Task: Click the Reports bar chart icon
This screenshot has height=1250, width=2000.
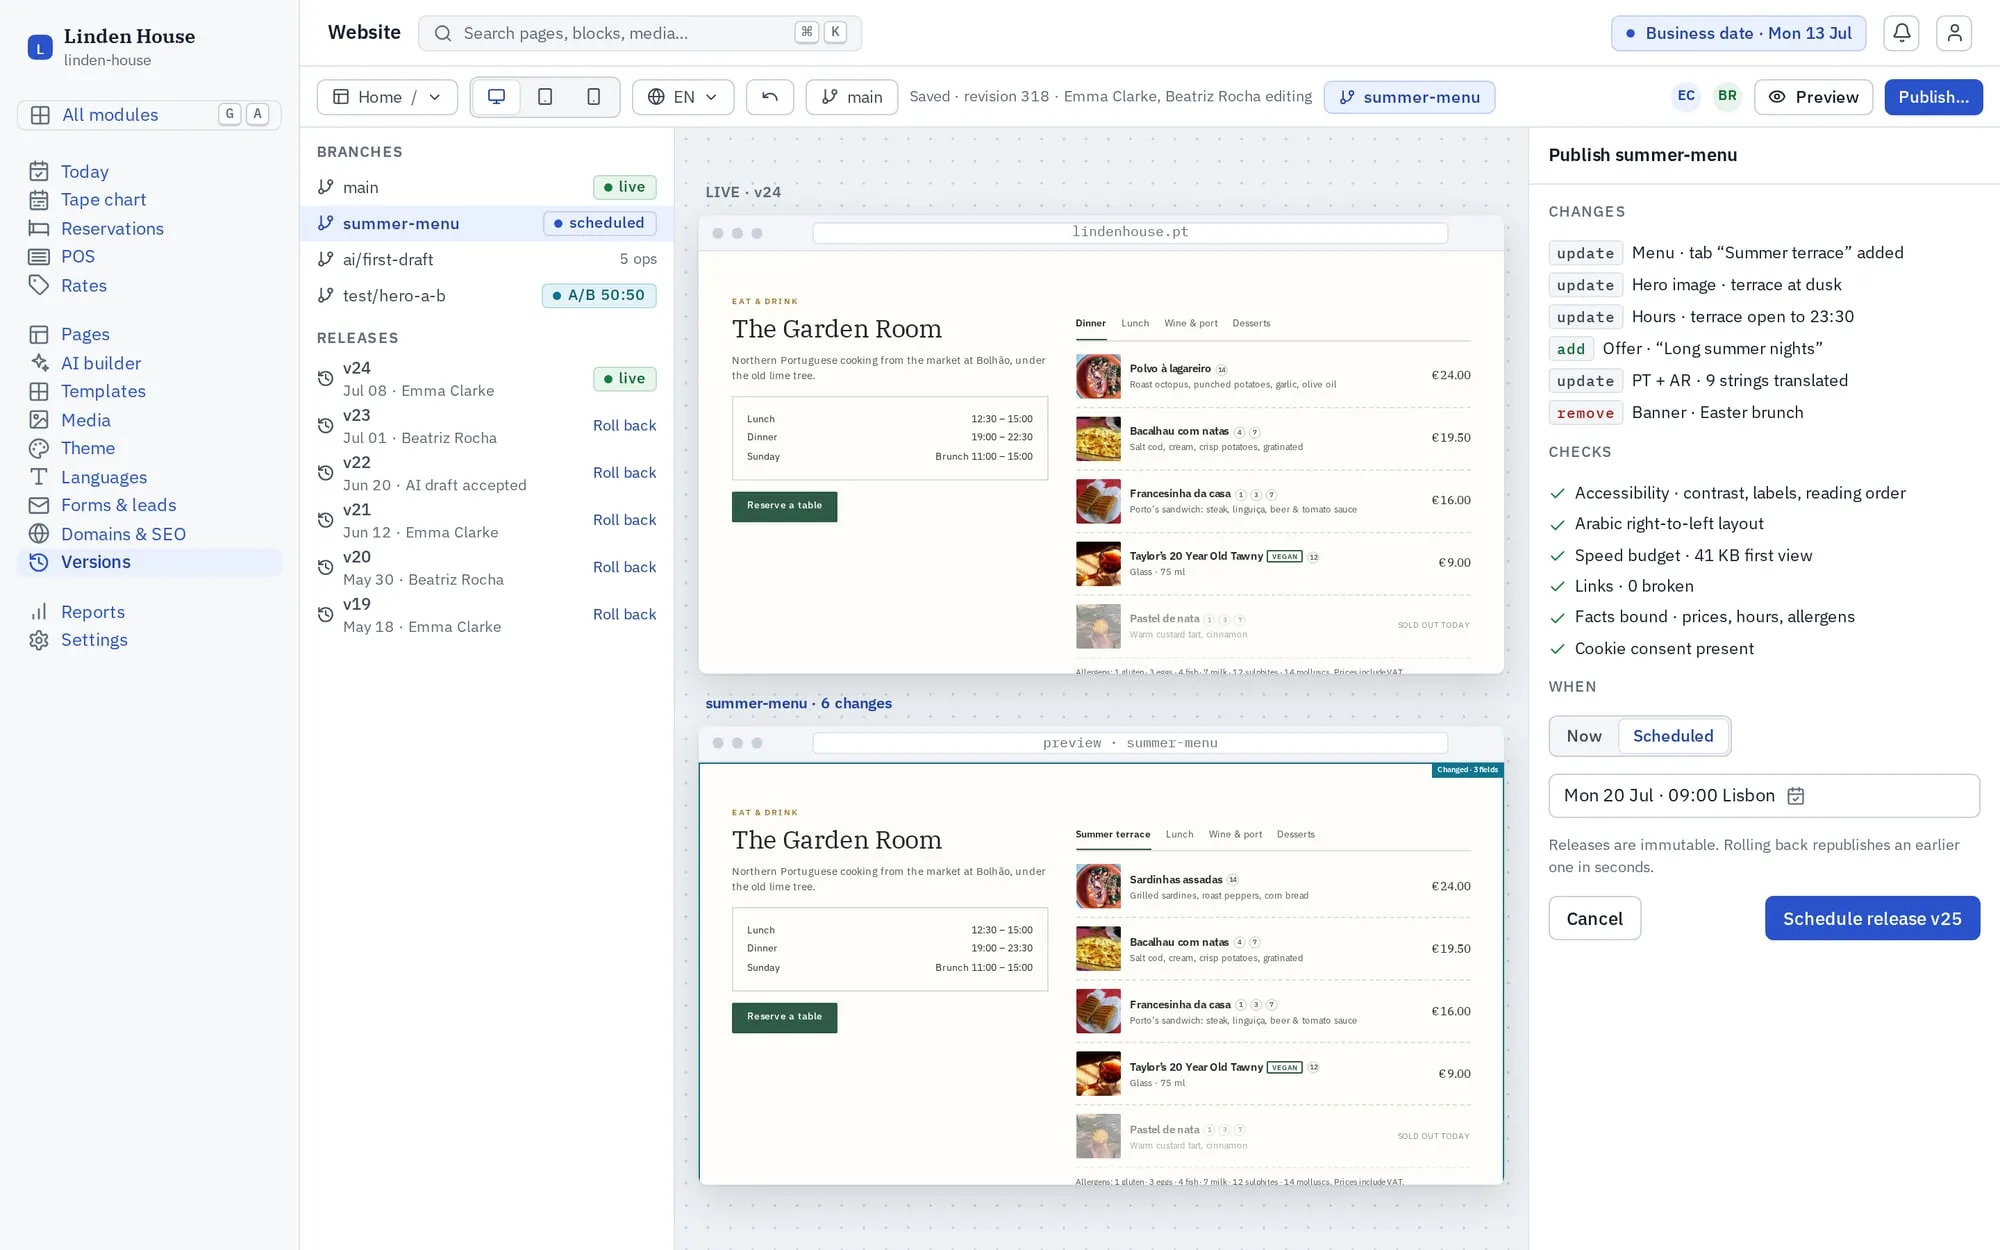Action: pos(39,612)
